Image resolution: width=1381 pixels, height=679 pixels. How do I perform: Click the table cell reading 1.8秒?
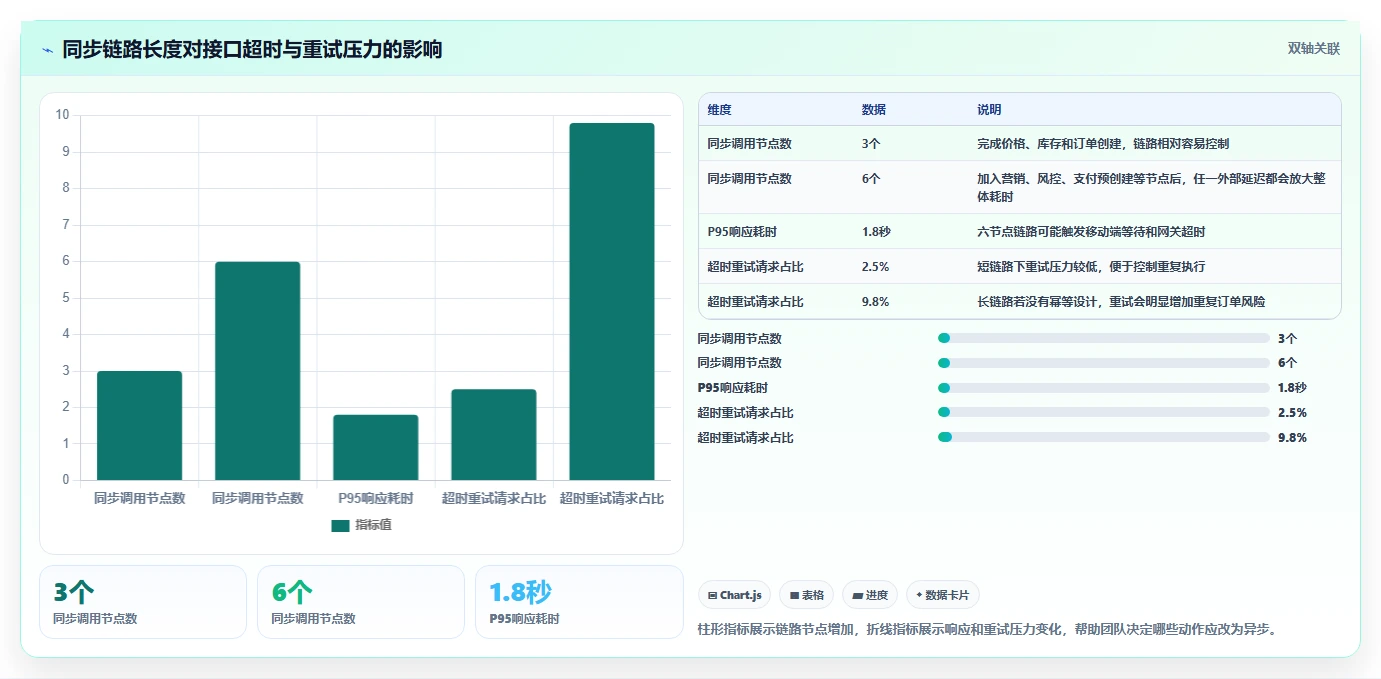point(876,231)
